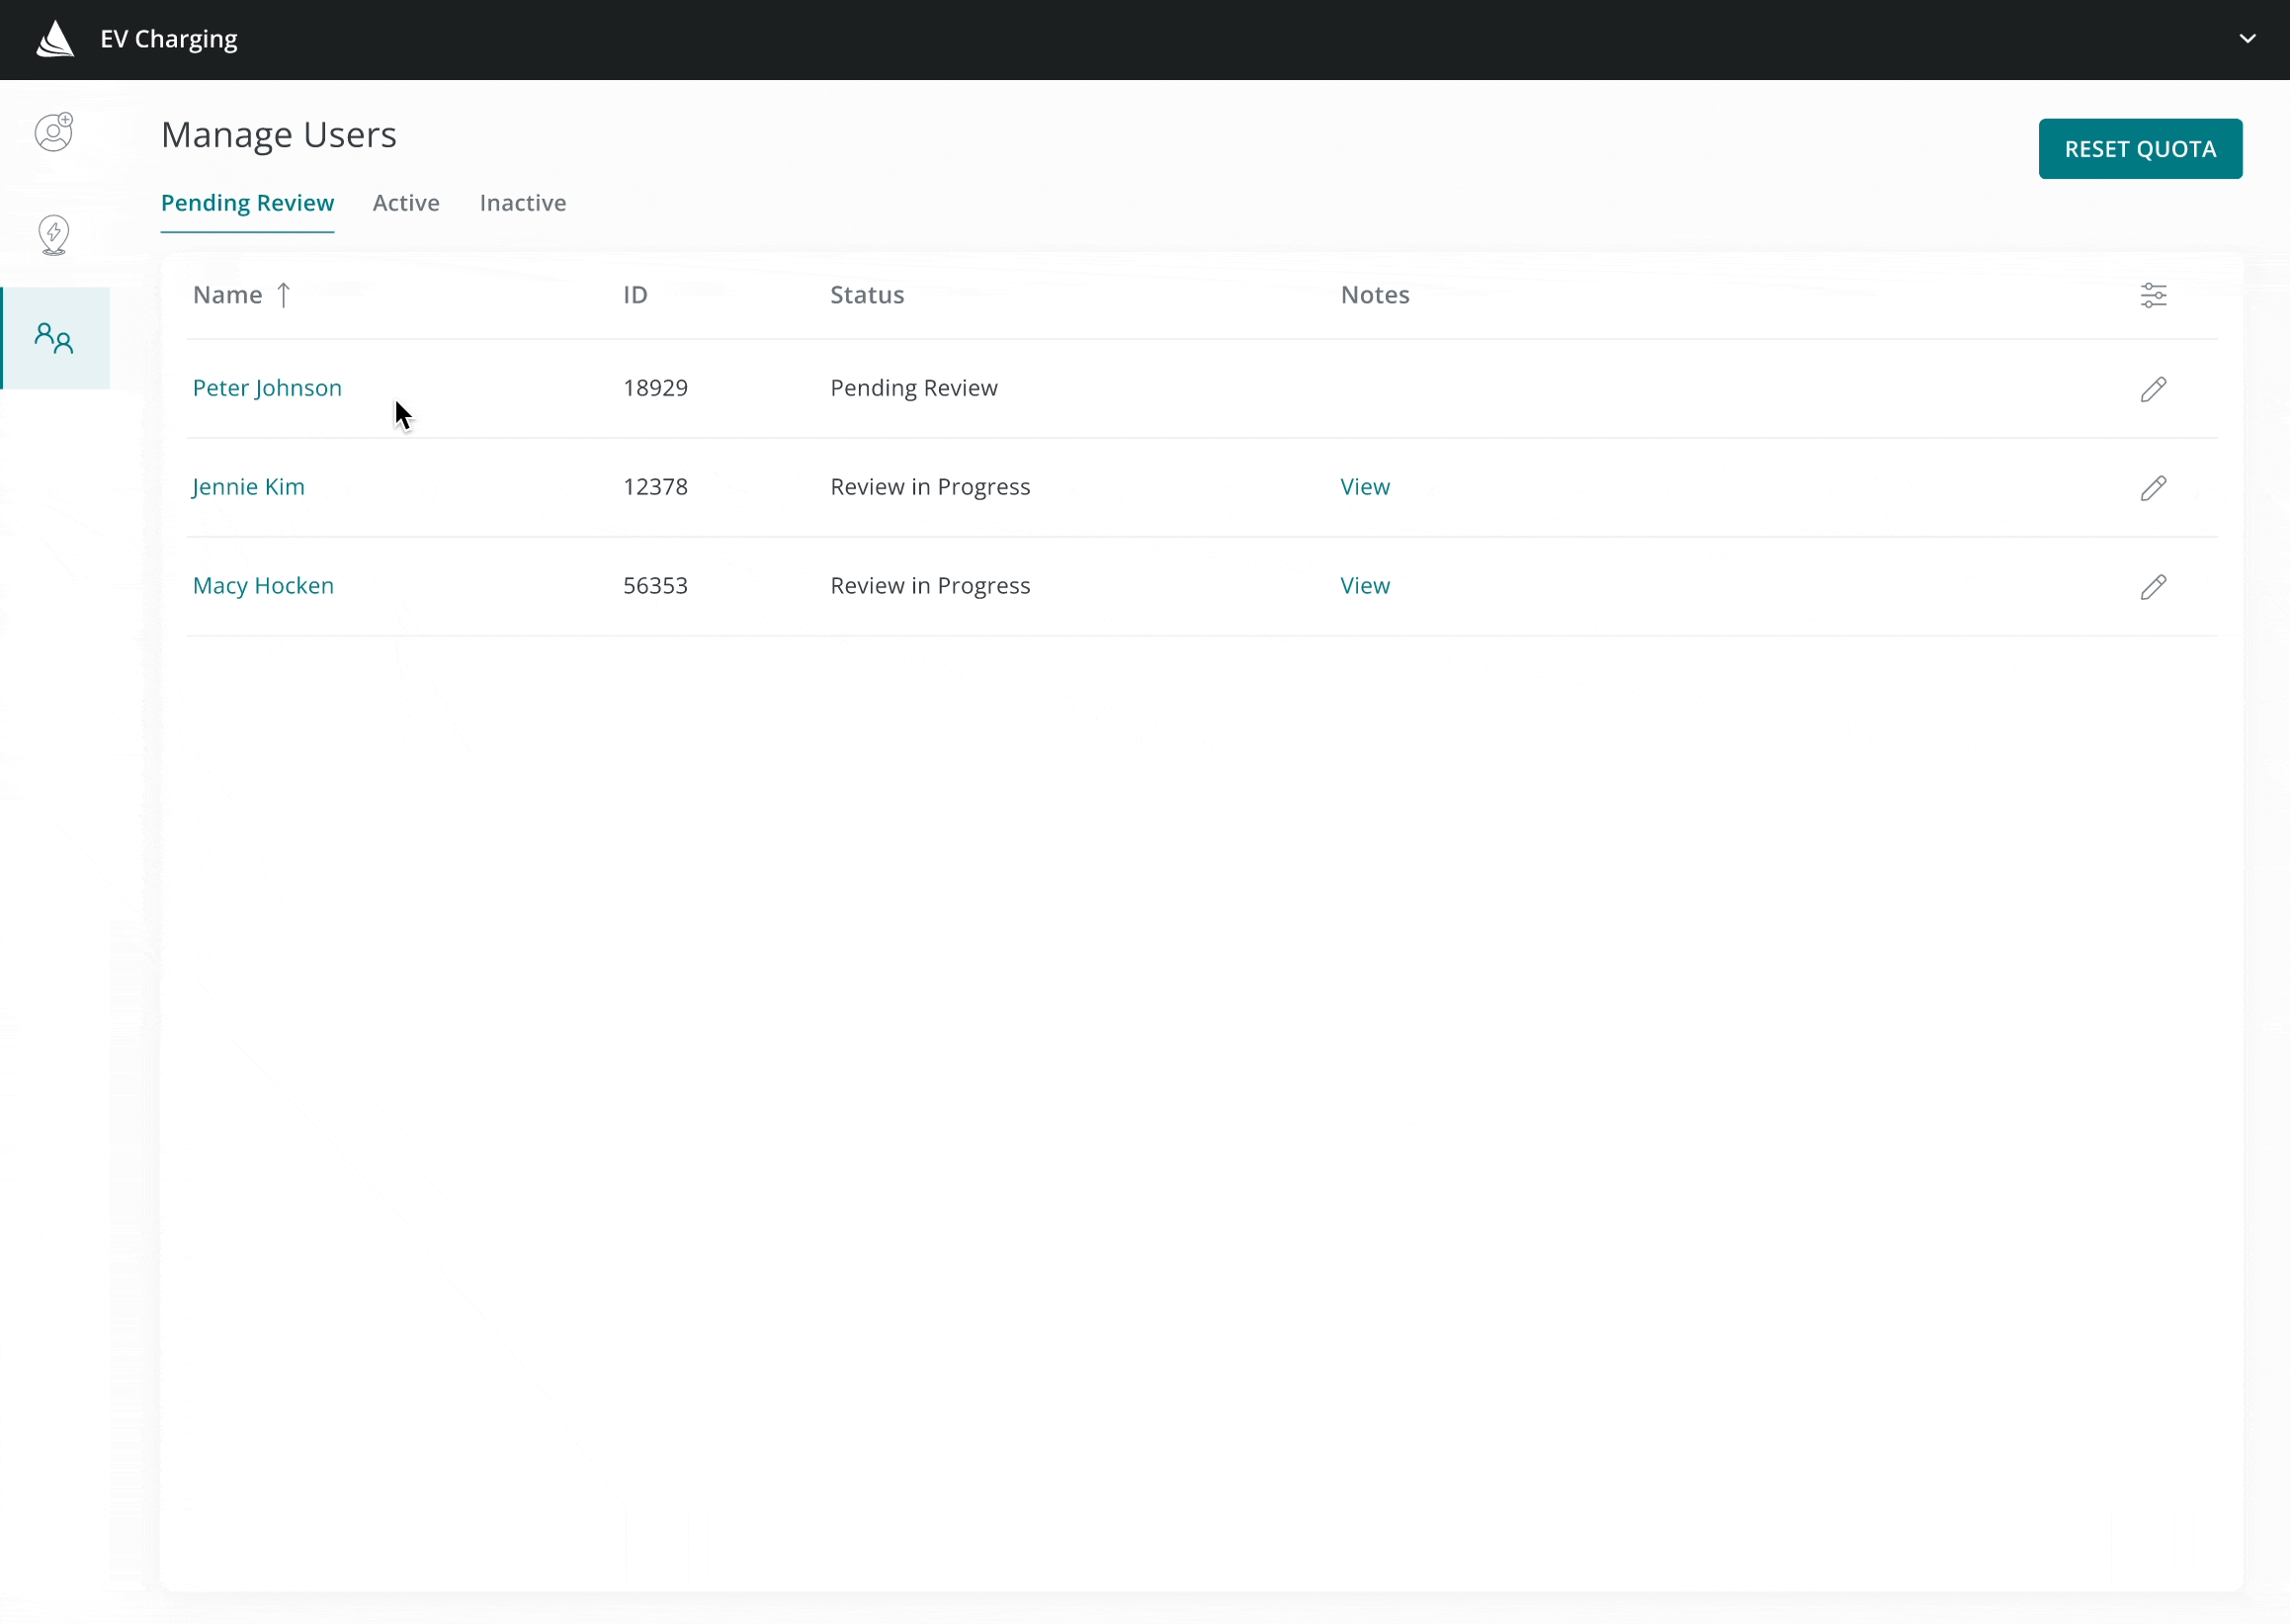View notes for Jennie Kim

pos(1364,487)
